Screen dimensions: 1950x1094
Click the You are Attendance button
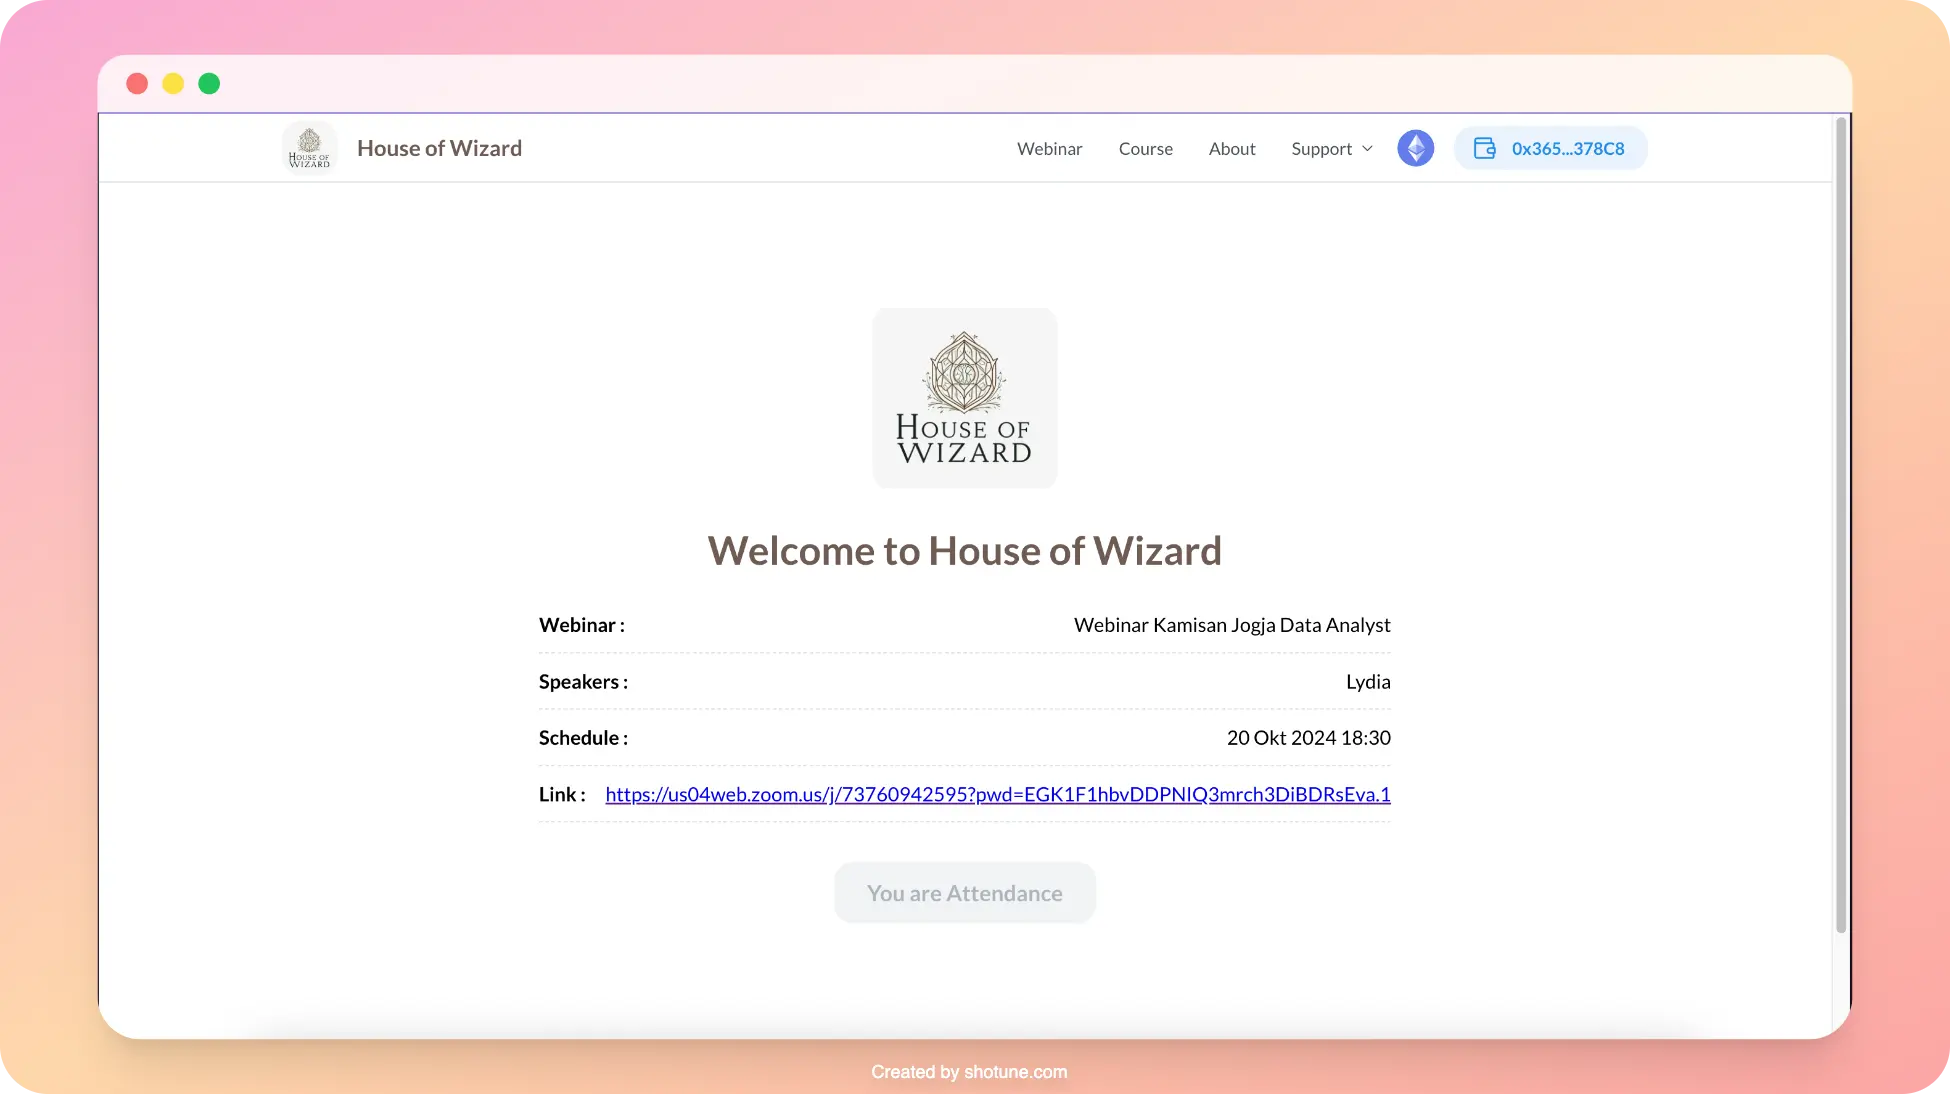coord(964,893)
